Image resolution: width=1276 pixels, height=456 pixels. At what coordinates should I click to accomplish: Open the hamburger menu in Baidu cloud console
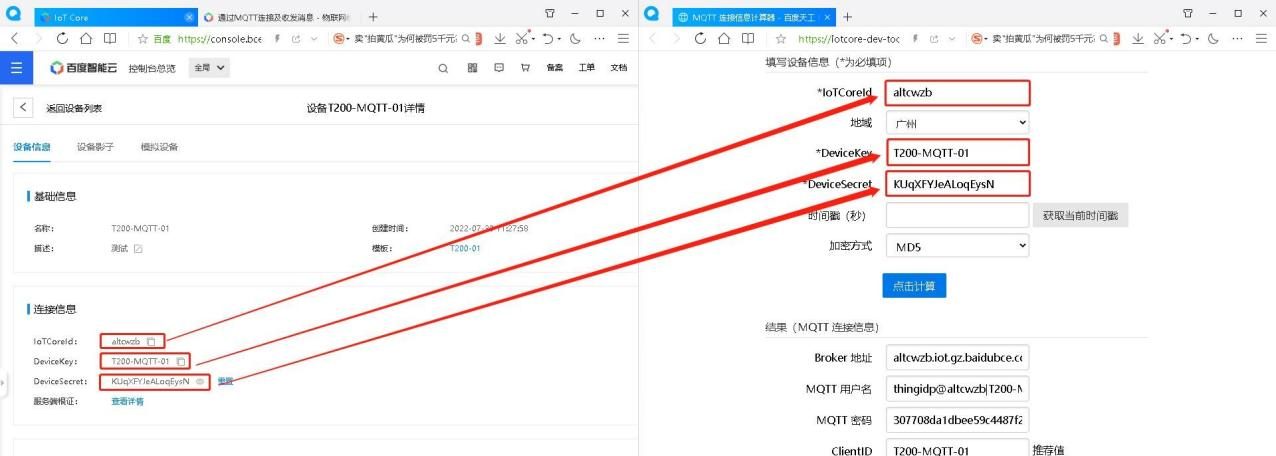click(x=15, y=68)
